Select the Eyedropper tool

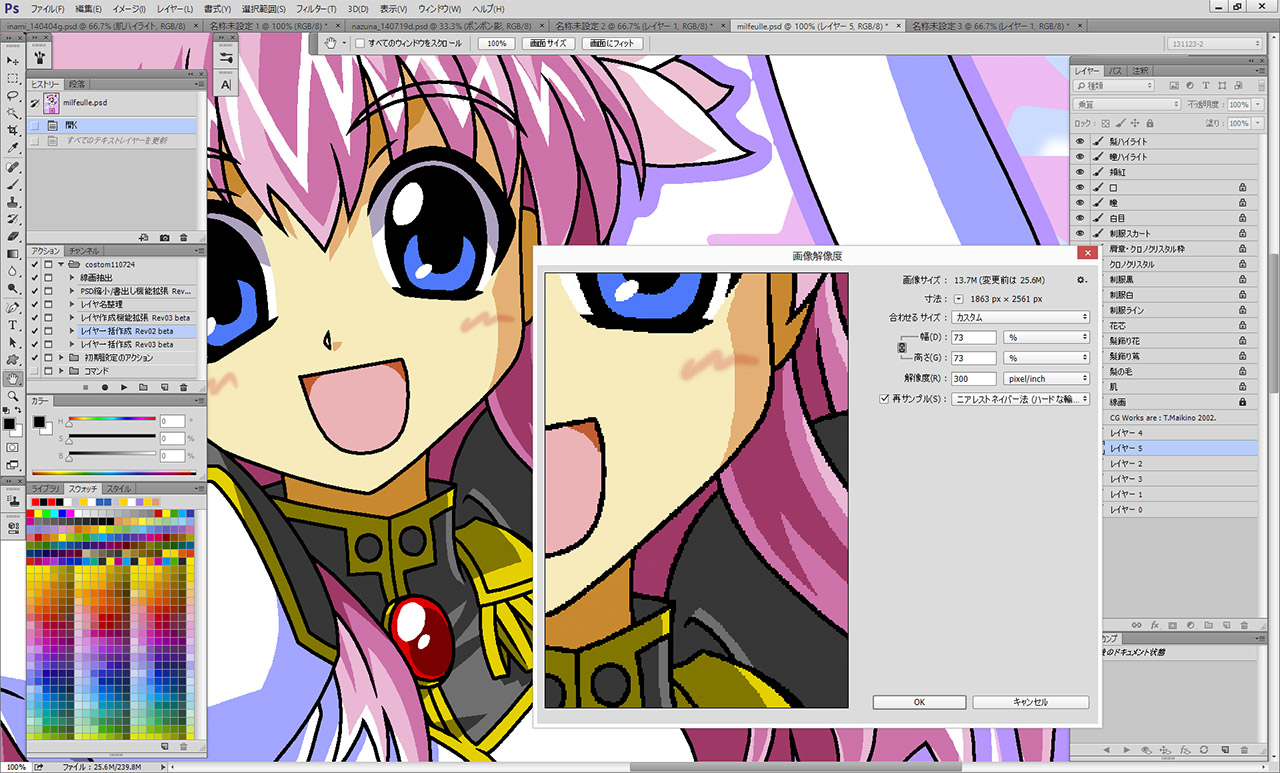pos(13,148)
